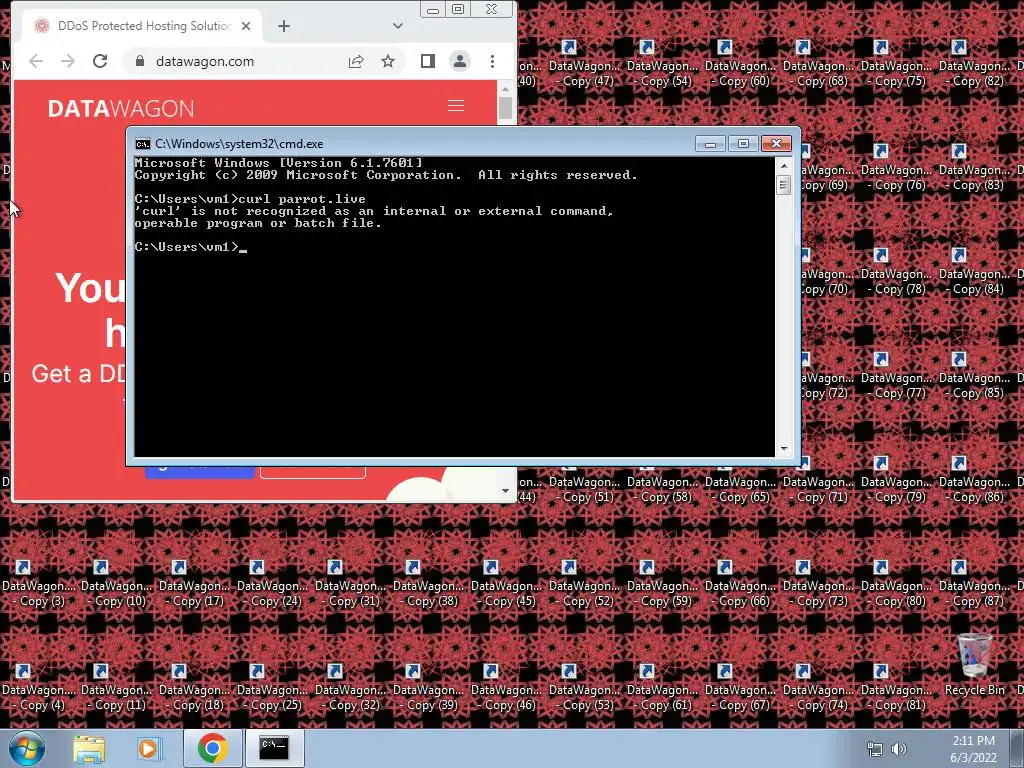Select DataWagon Copy (11) shortcut
Screen dimensions: 1024x768
click(117, 687)
